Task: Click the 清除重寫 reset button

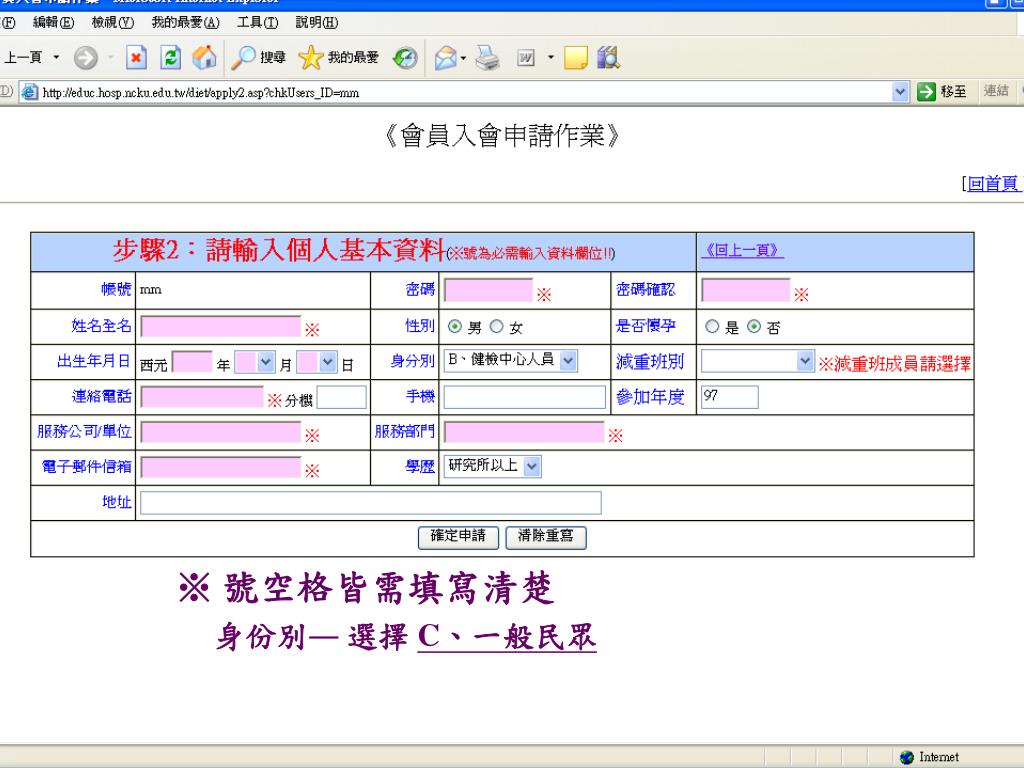Action: pyautogui.click(x=546, y=537)
